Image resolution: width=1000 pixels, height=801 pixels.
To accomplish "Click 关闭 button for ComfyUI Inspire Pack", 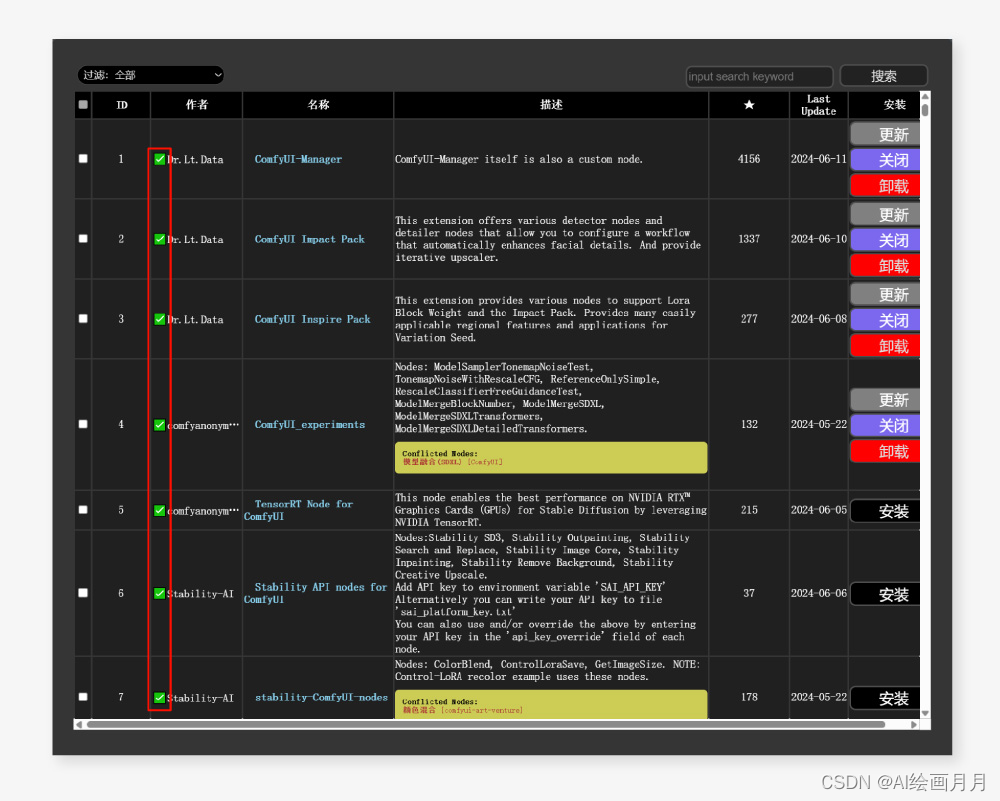I will [885, 320].
